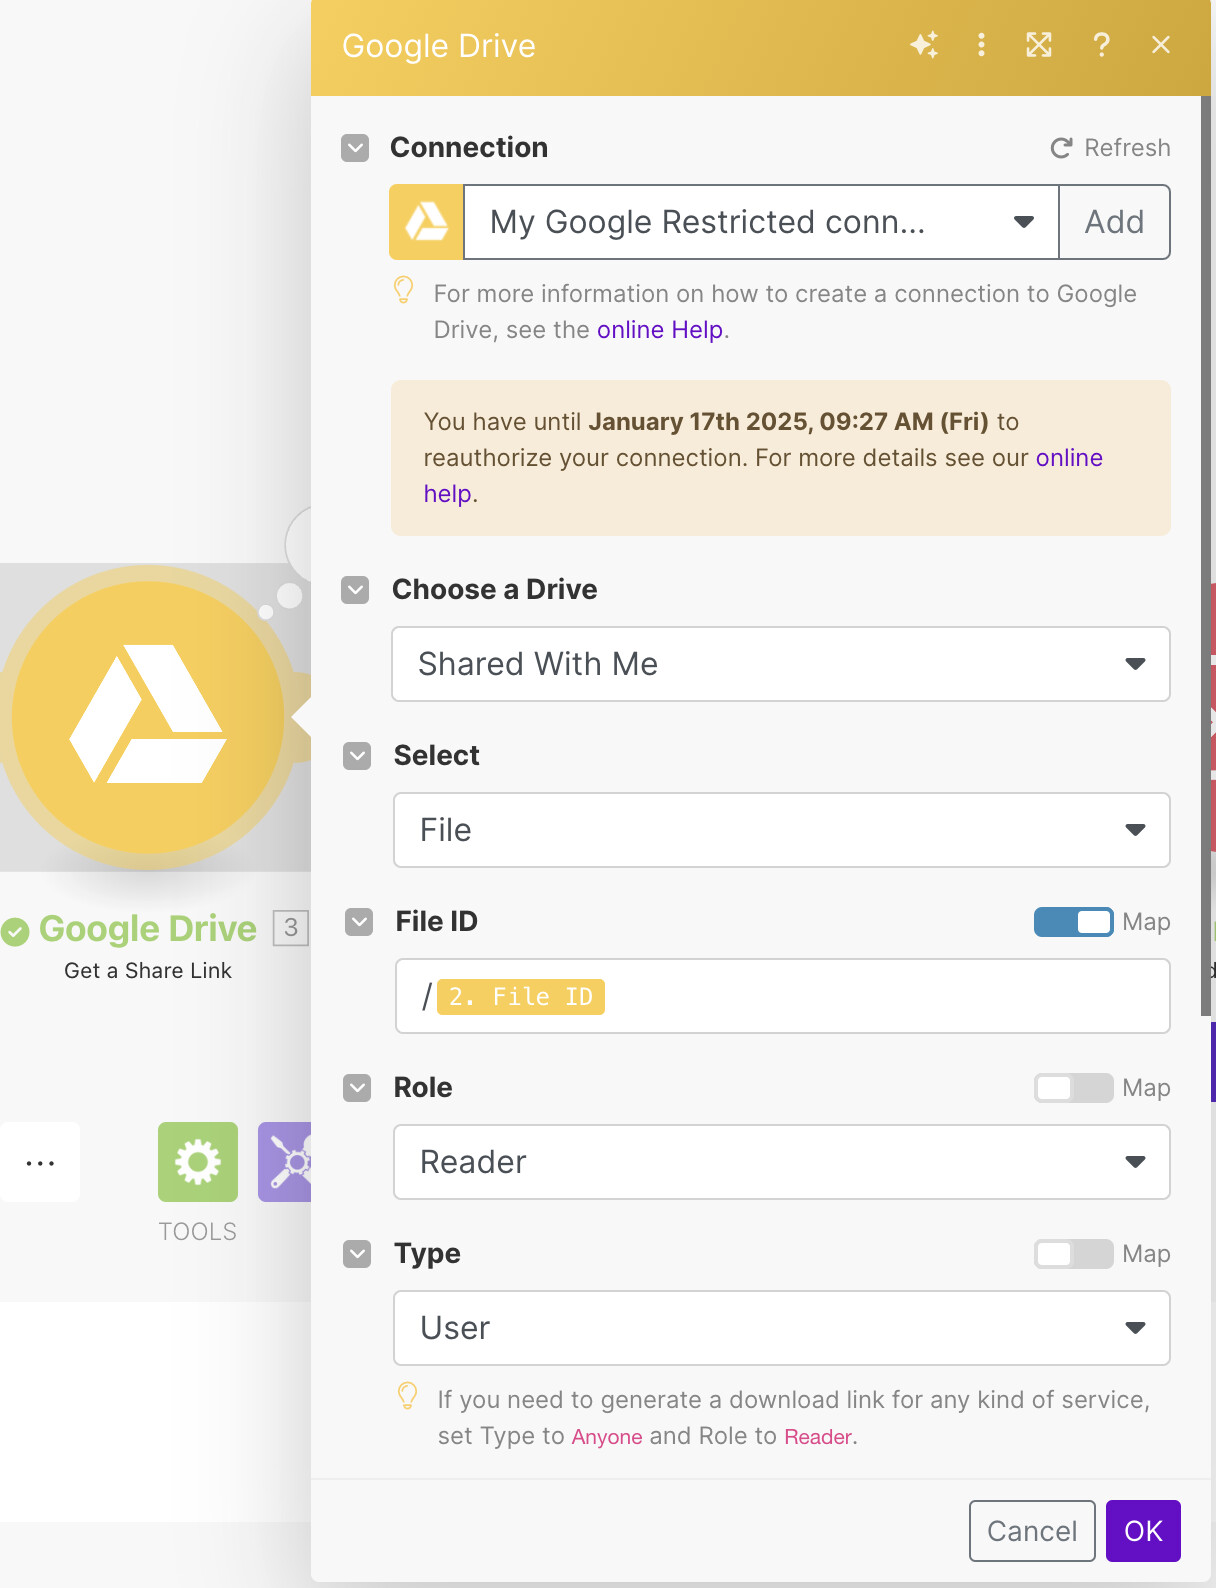This screenshot has height=1588, width=1216.
Task: Open the Shared With Me drive dropdown
Action: (781, 664)
